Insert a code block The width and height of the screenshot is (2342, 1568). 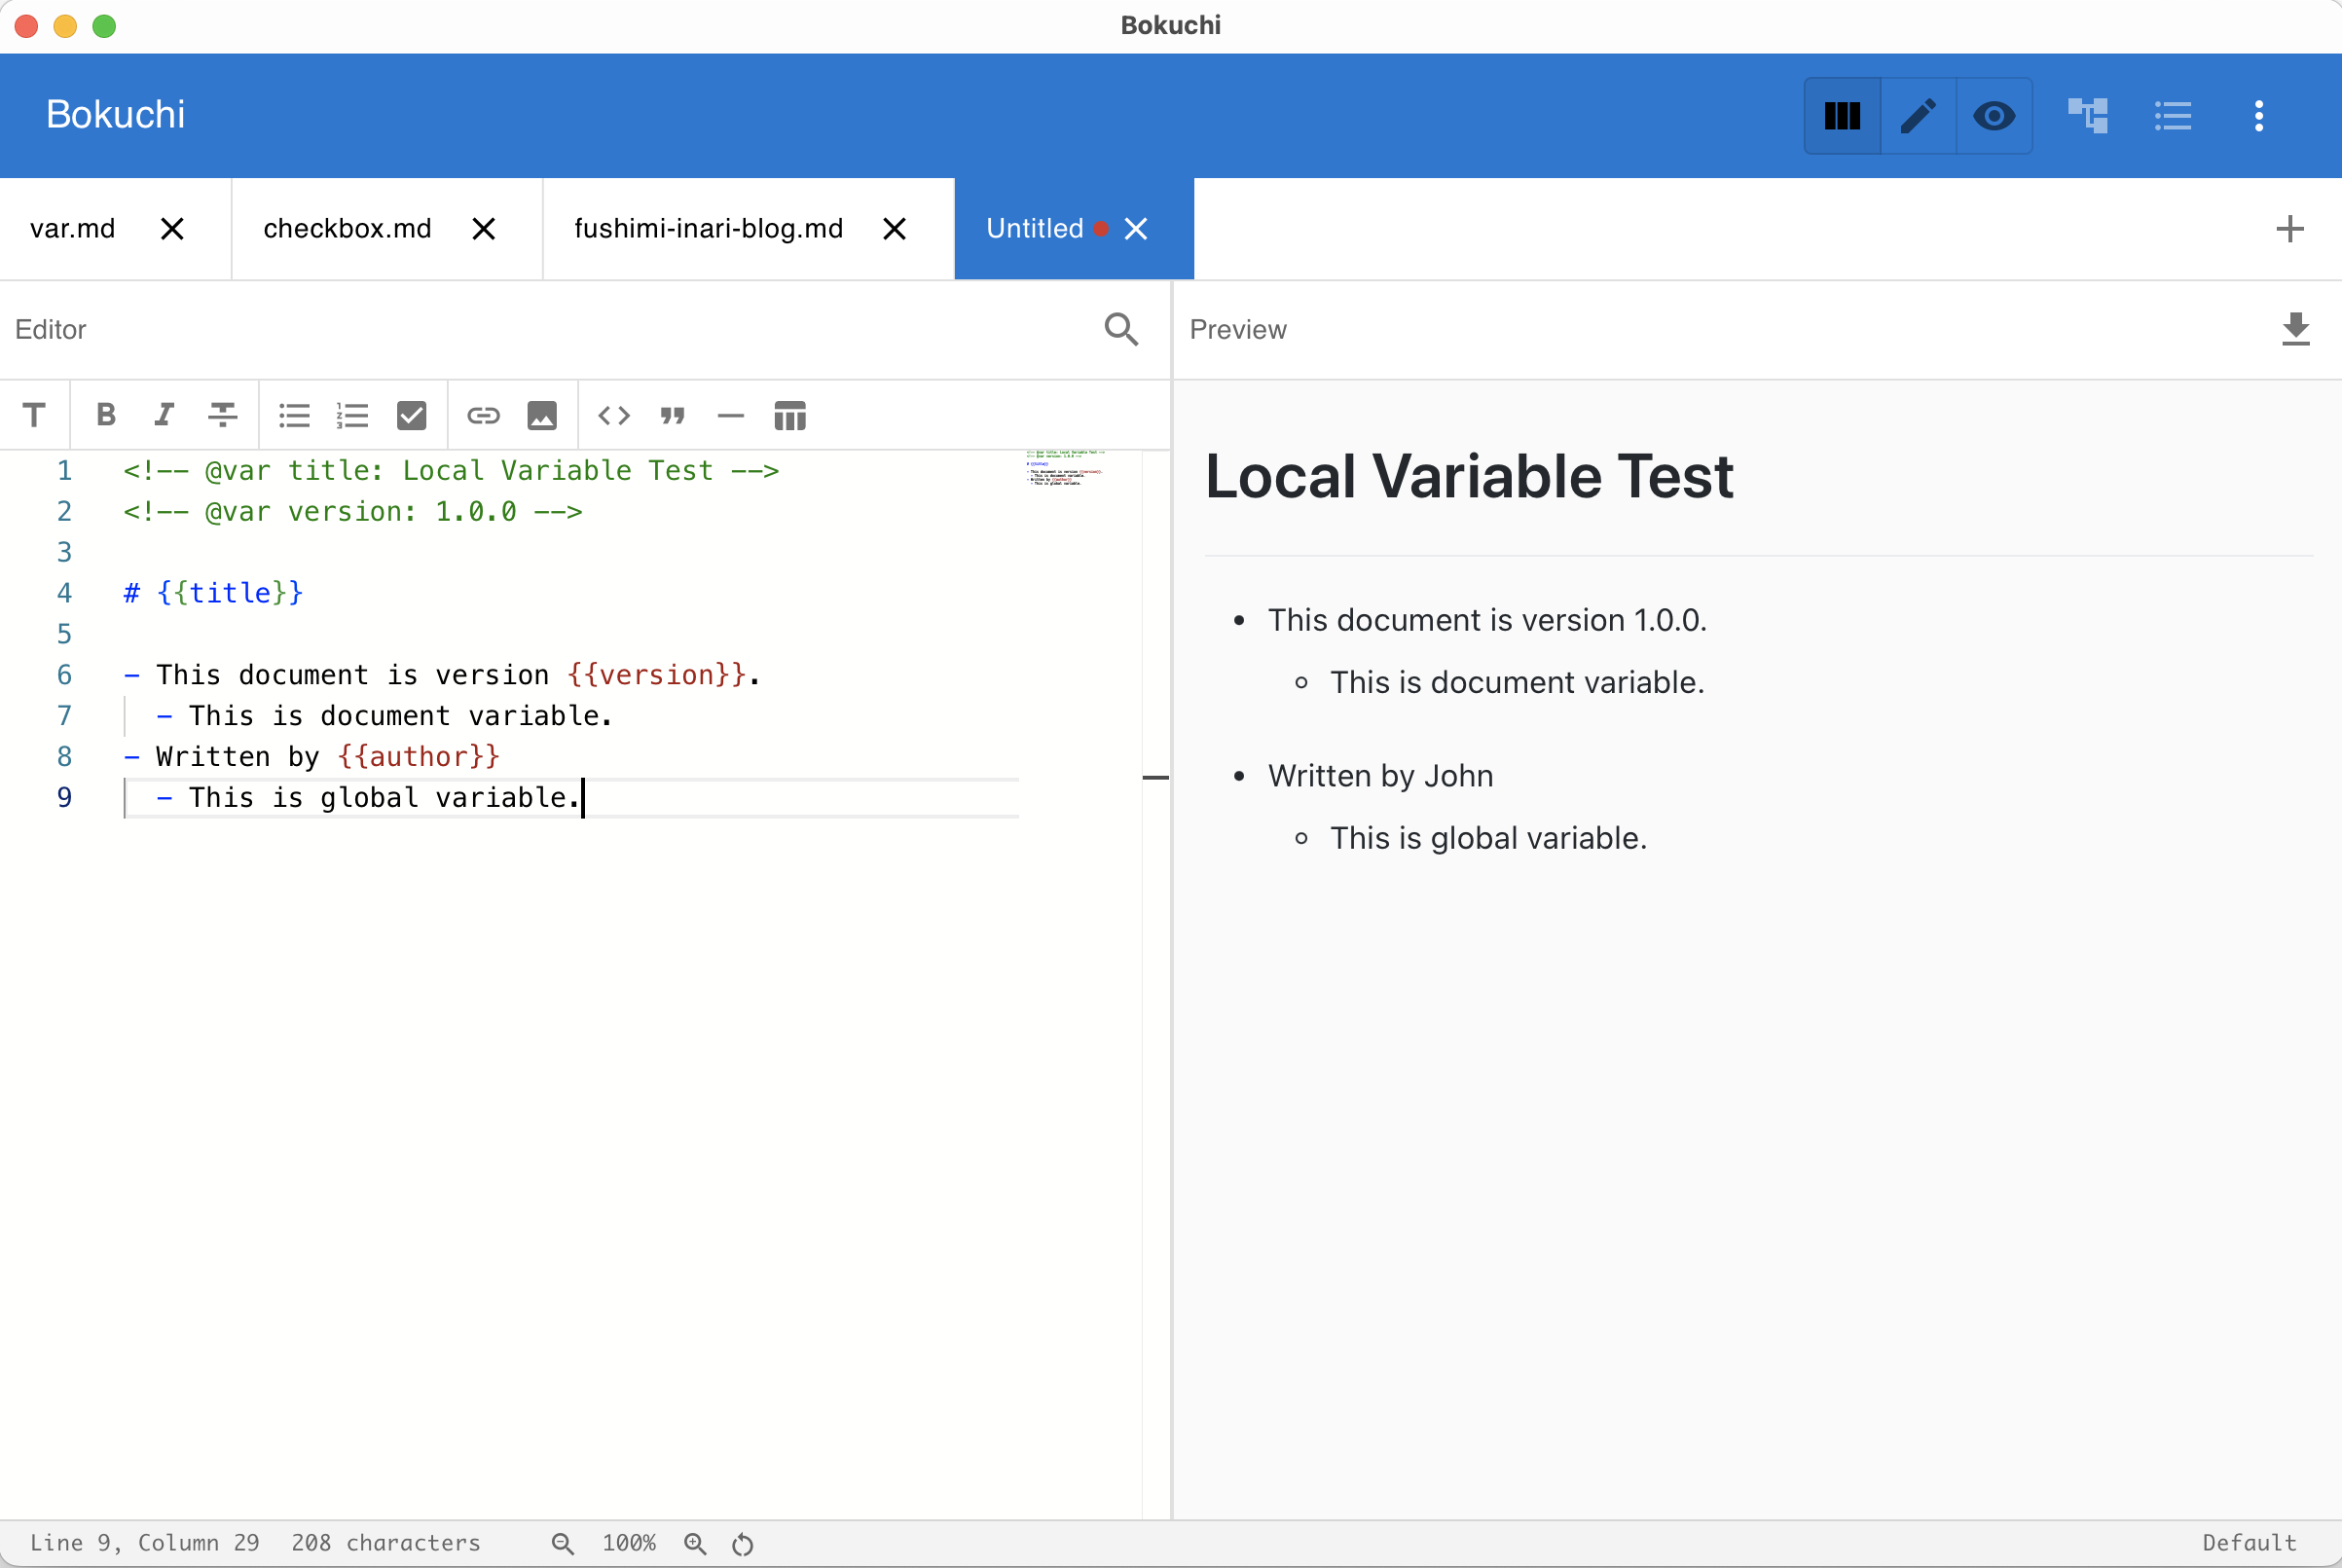(x=613, y=415)
